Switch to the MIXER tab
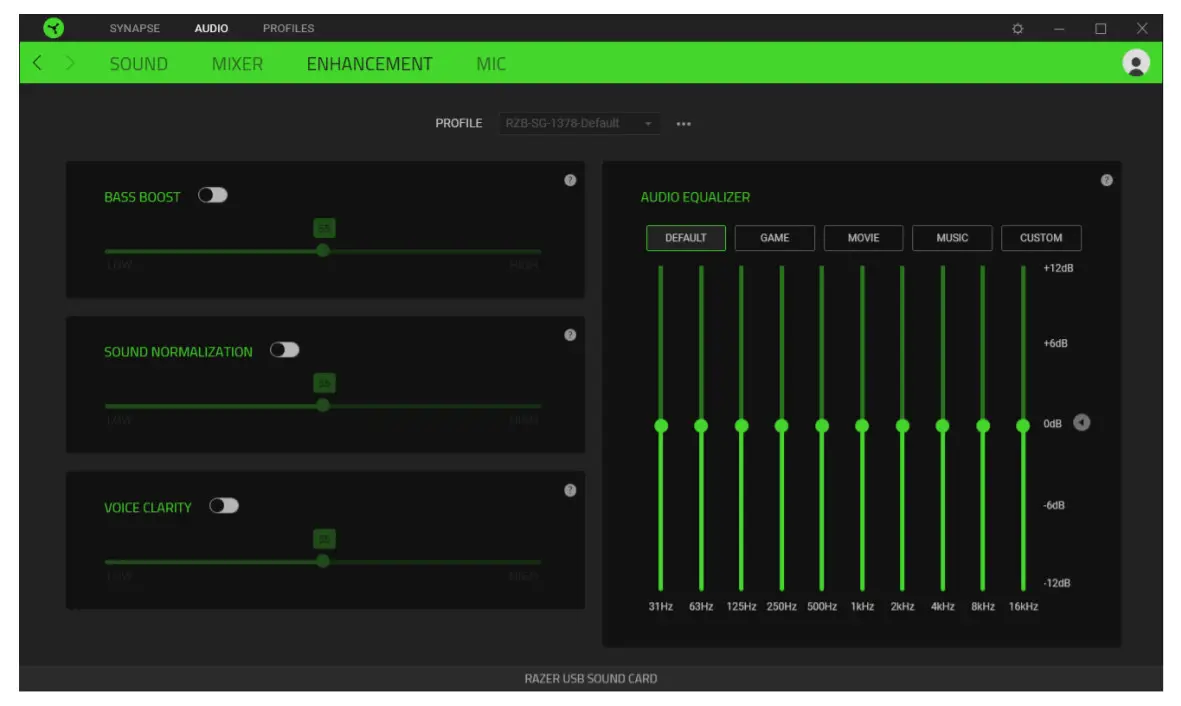This screenshot has height=706, width=1181. pyautogui.click(x=237, y=63)
